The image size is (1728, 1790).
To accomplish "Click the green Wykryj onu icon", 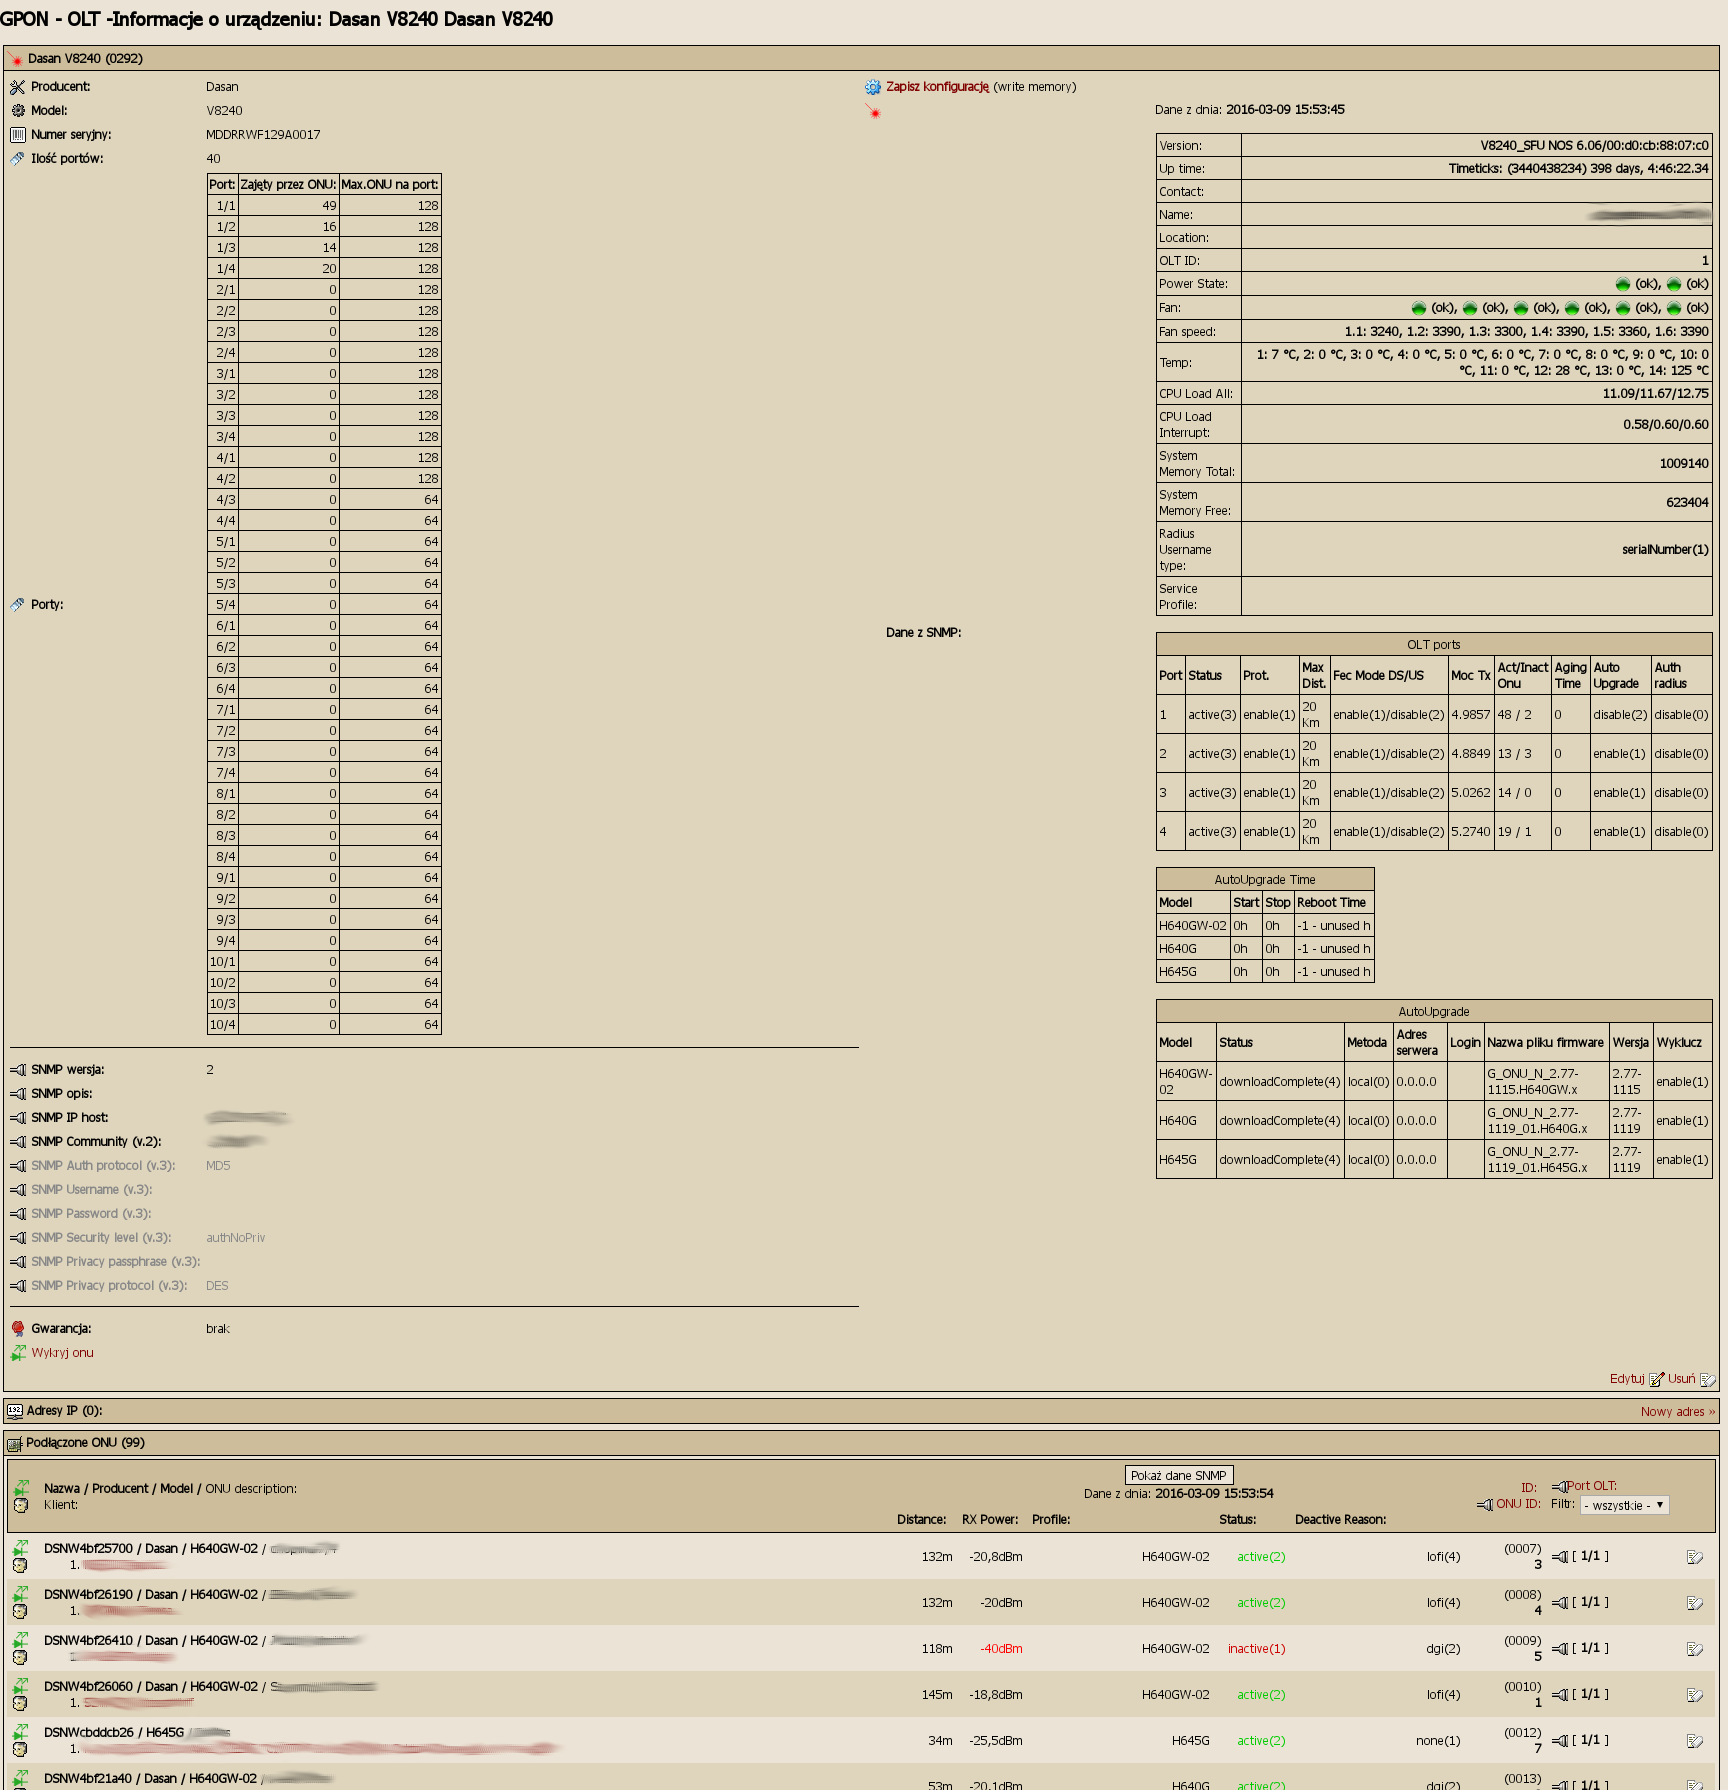I will [x=18, y=1353].
